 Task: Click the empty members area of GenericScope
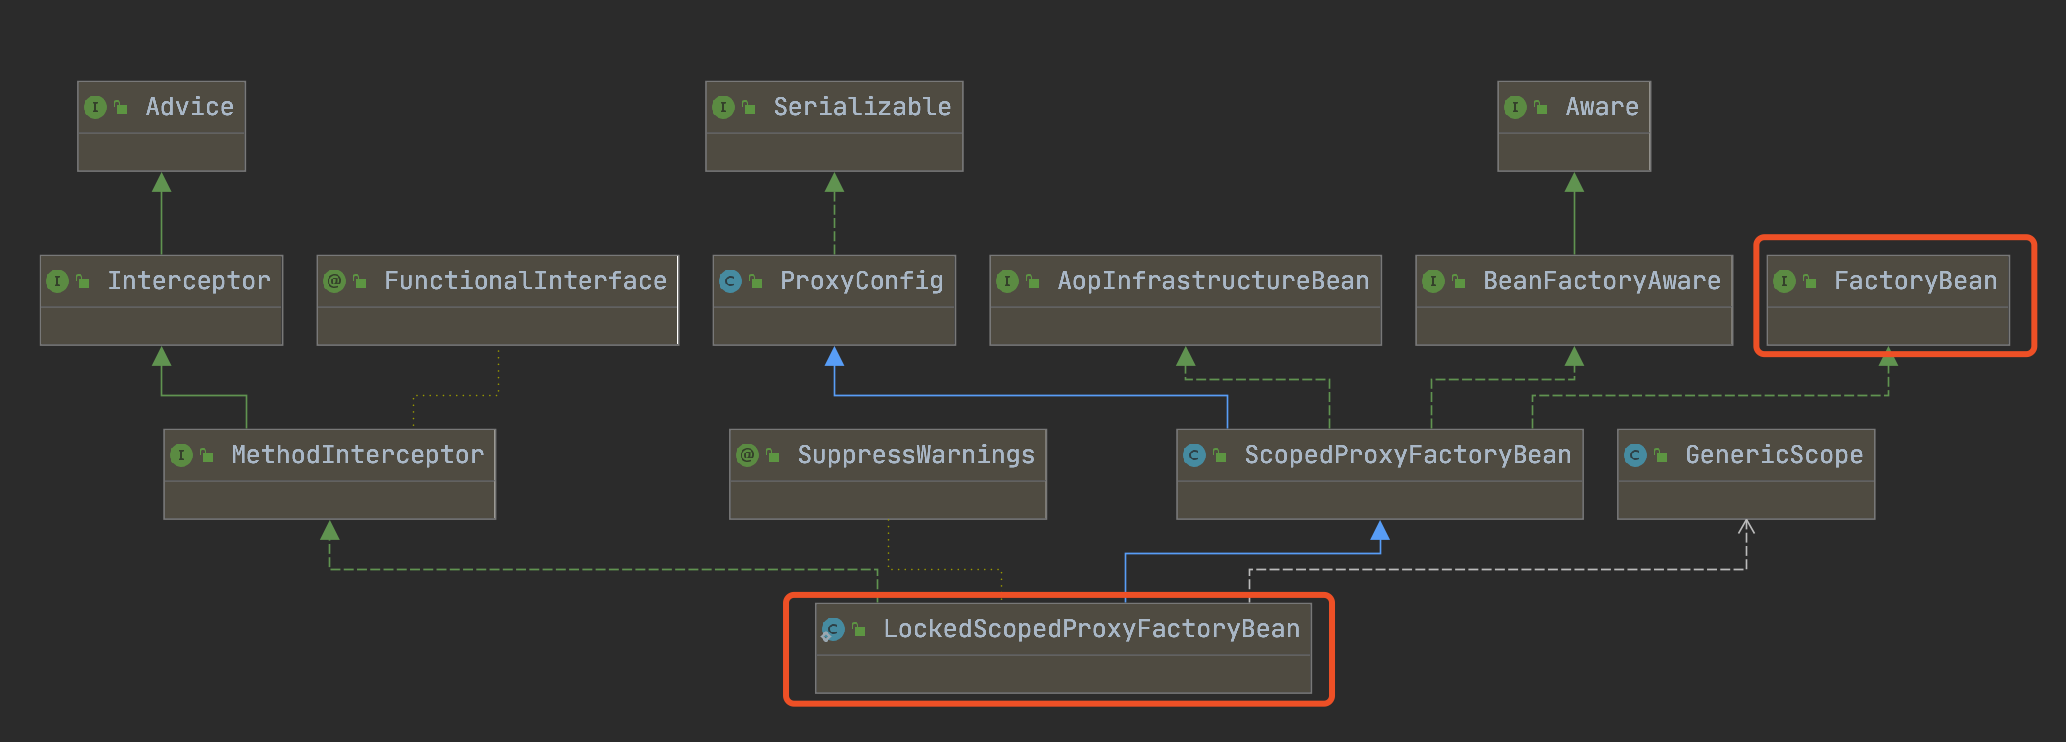[x=1745, y=500]
